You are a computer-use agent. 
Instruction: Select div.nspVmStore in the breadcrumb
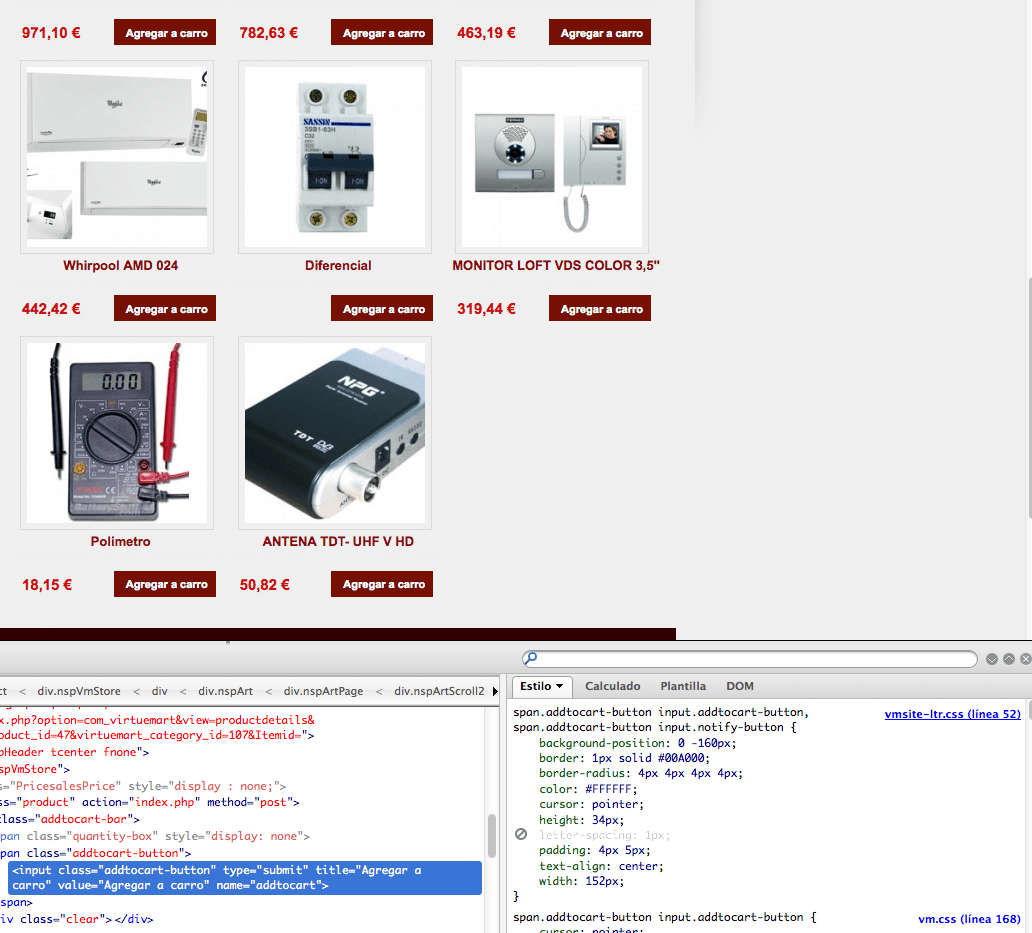tap(79, 691)
